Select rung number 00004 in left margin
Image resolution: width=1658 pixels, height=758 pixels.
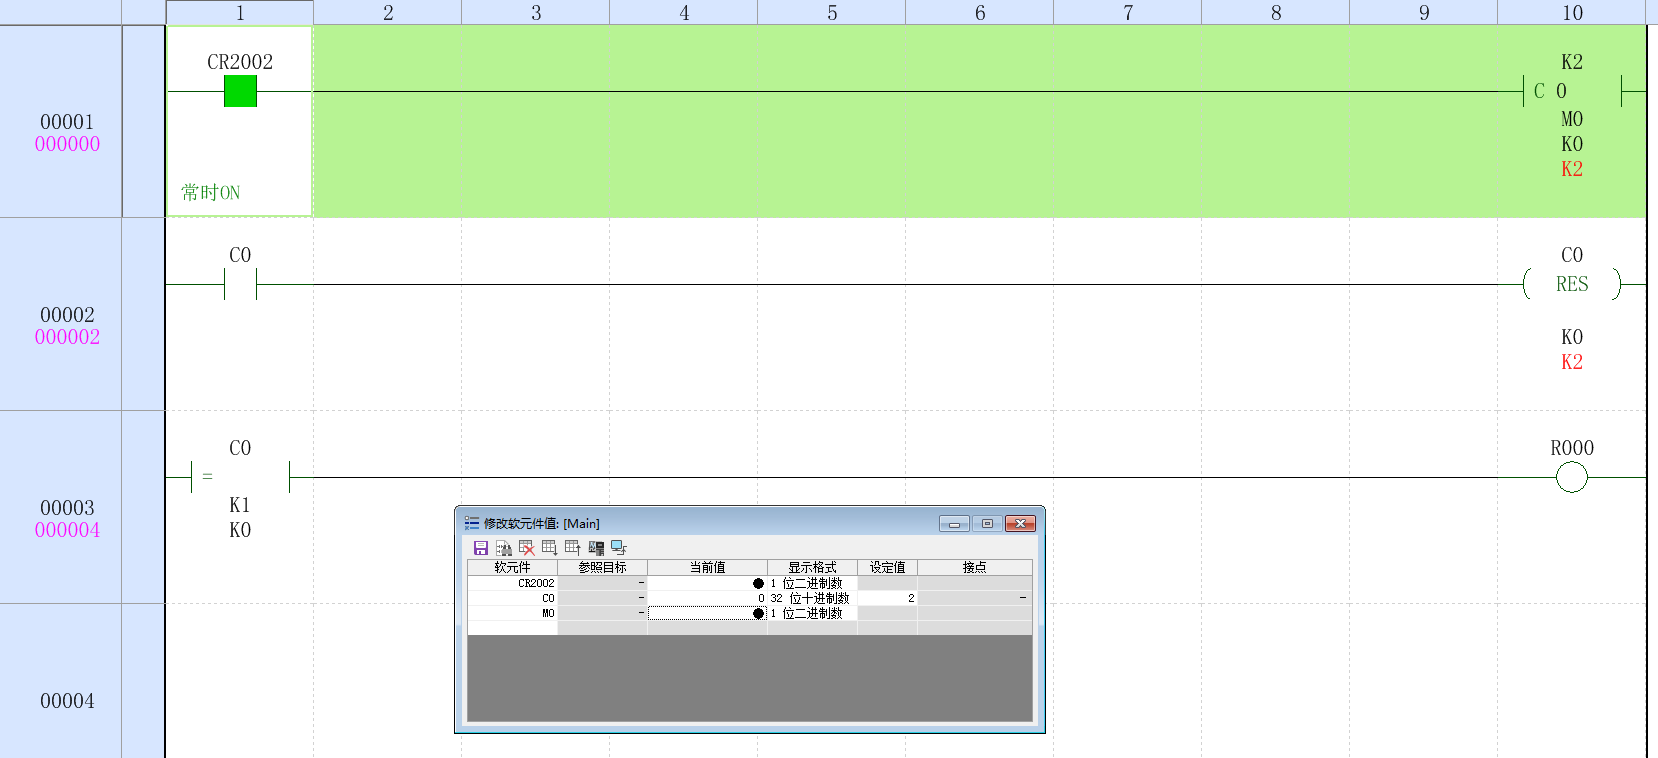coord(67,701)
